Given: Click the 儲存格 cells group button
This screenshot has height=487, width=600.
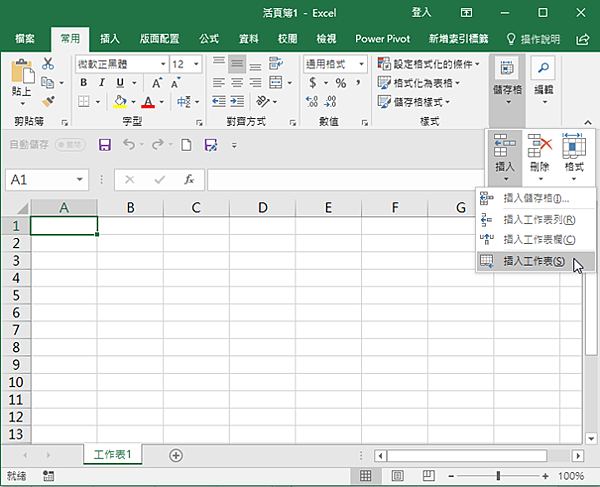Looking at the screenshot, I should 507,81.
